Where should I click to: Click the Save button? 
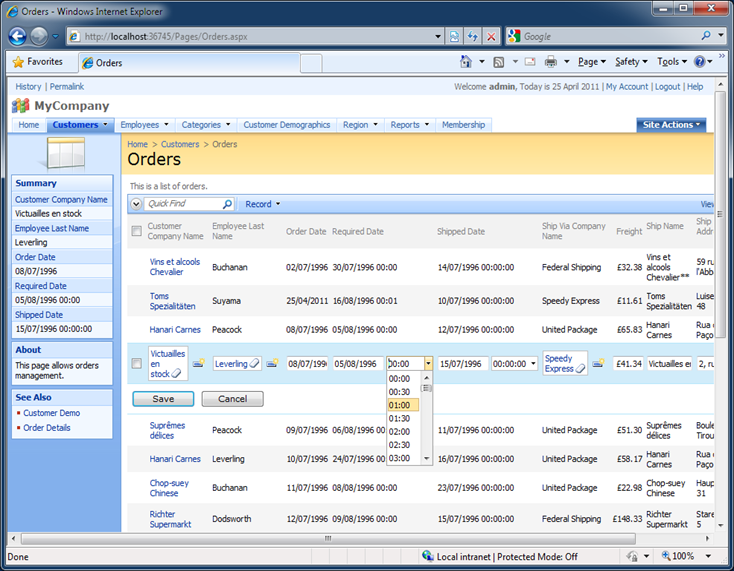pyautogui.click(x=163, y=399)
